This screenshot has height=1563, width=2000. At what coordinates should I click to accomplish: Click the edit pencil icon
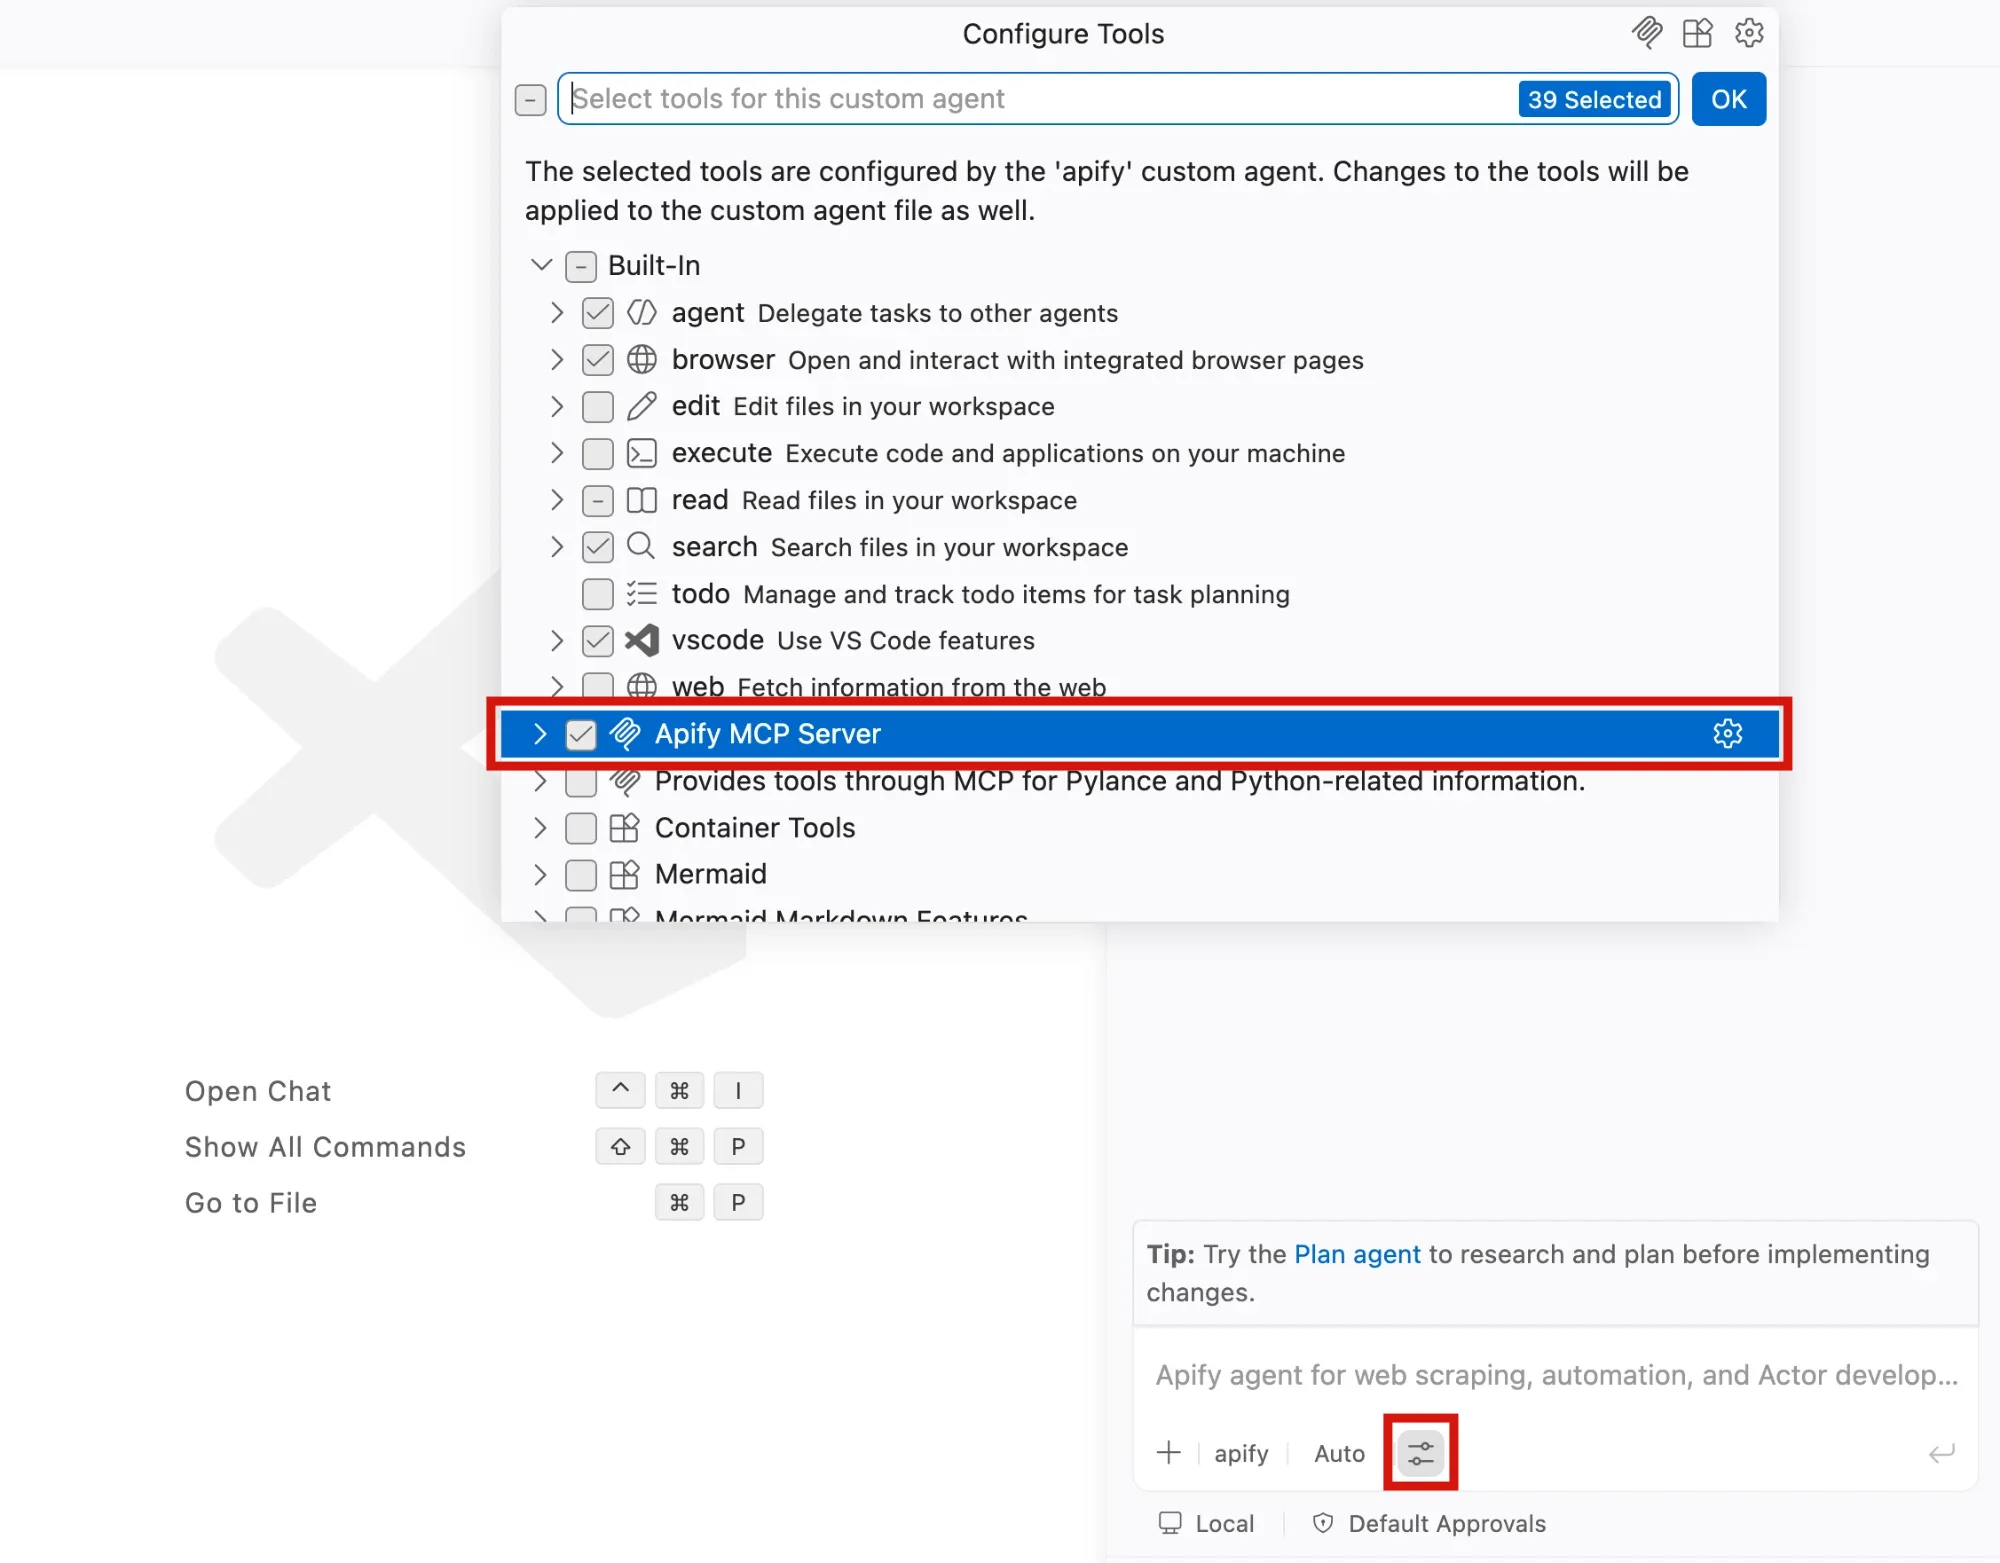coord(641,406)
